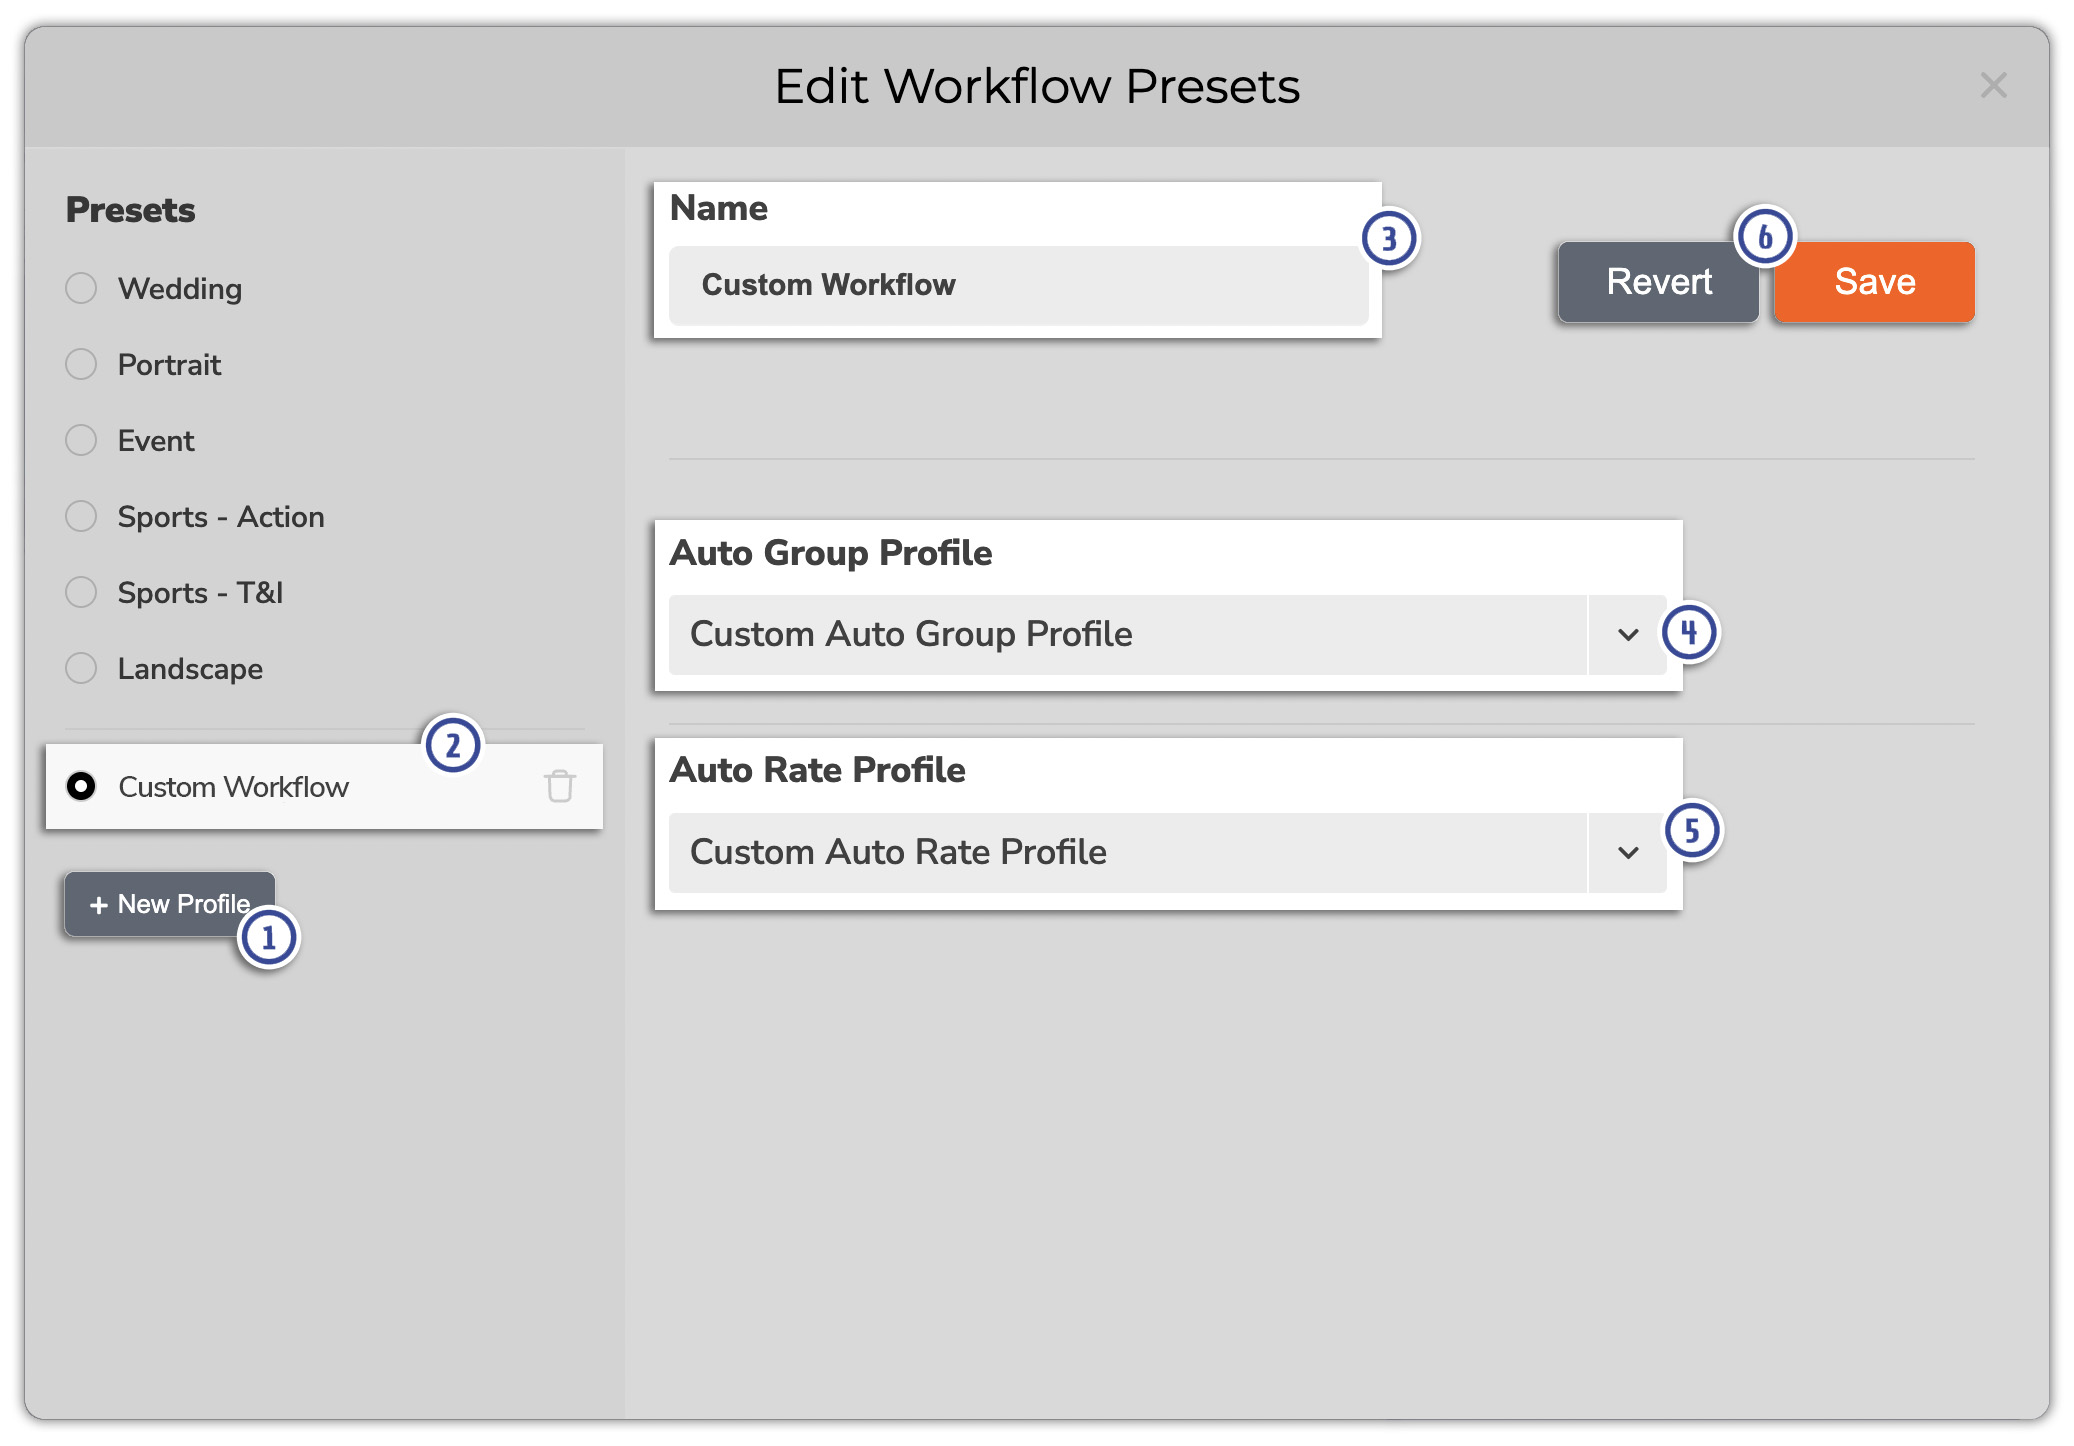Click the Presets section heading
2074x1446 pixels.
(x=130, y=209)
